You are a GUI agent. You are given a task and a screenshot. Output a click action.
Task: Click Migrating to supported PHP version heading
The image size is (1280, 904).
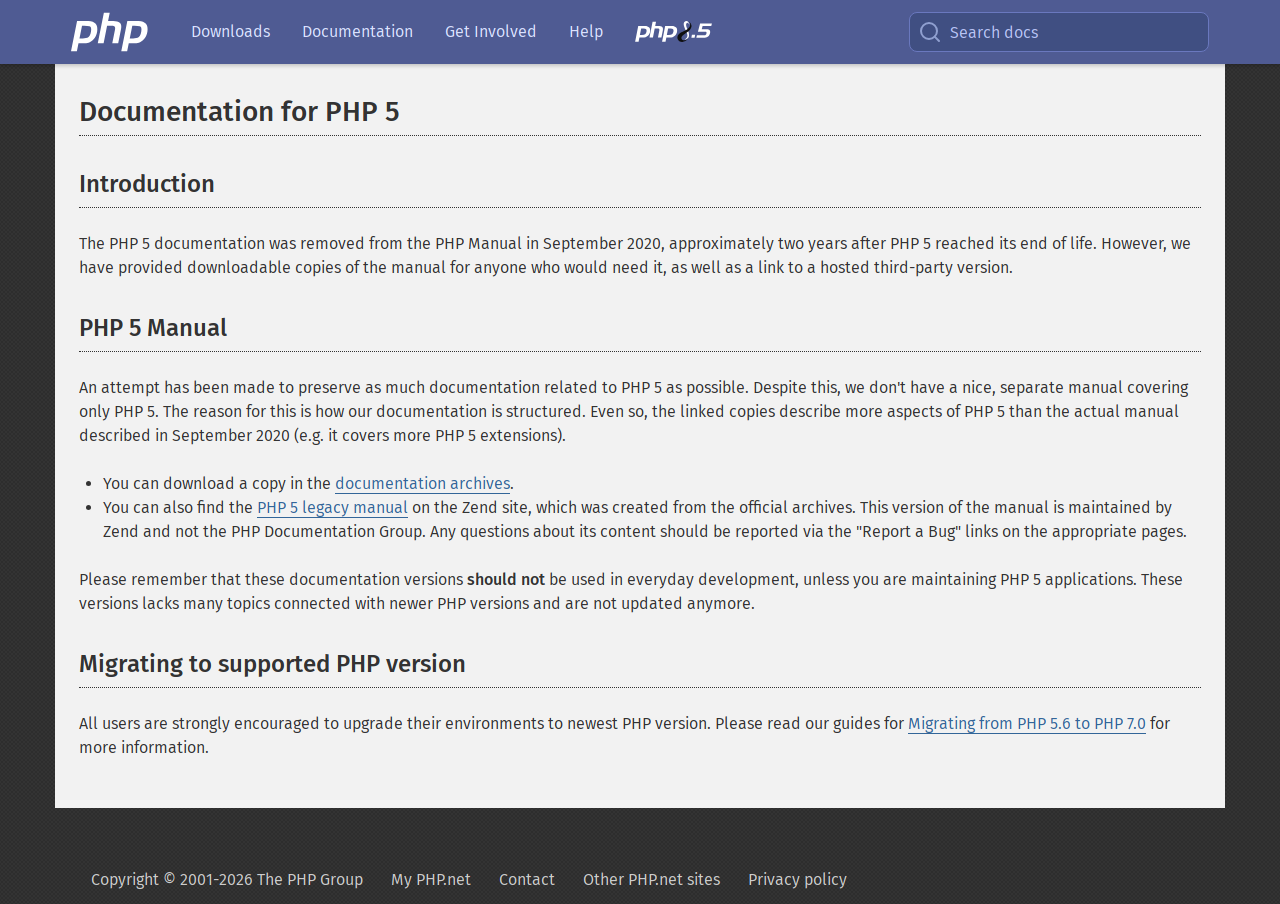[x=272, y=664]
